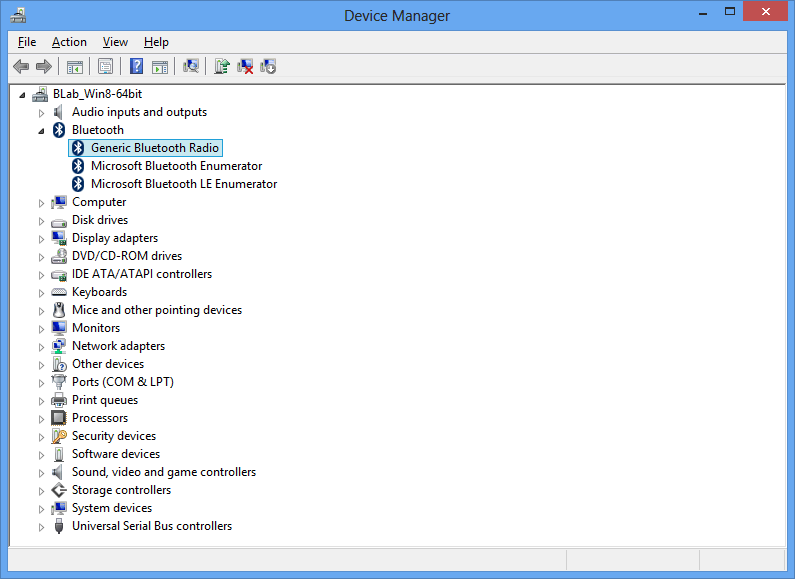This screenshot has height=579, width=795.
Task: Click the Generic Bluetooth Radio icon
Action: 78,148
